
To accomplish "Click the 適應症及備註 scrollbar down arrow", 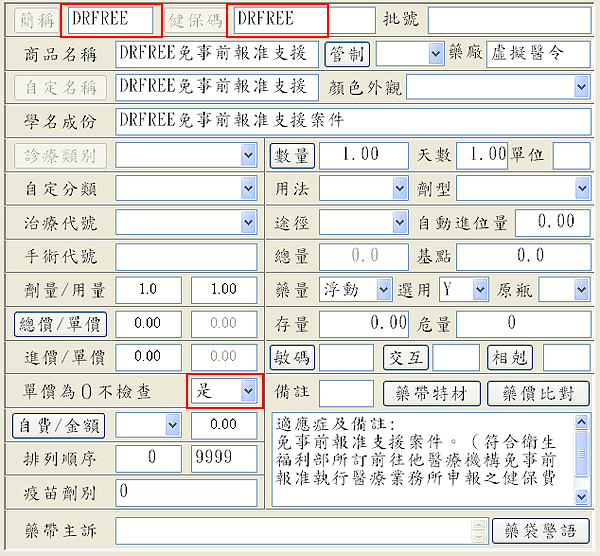I will tap(583, 496).
